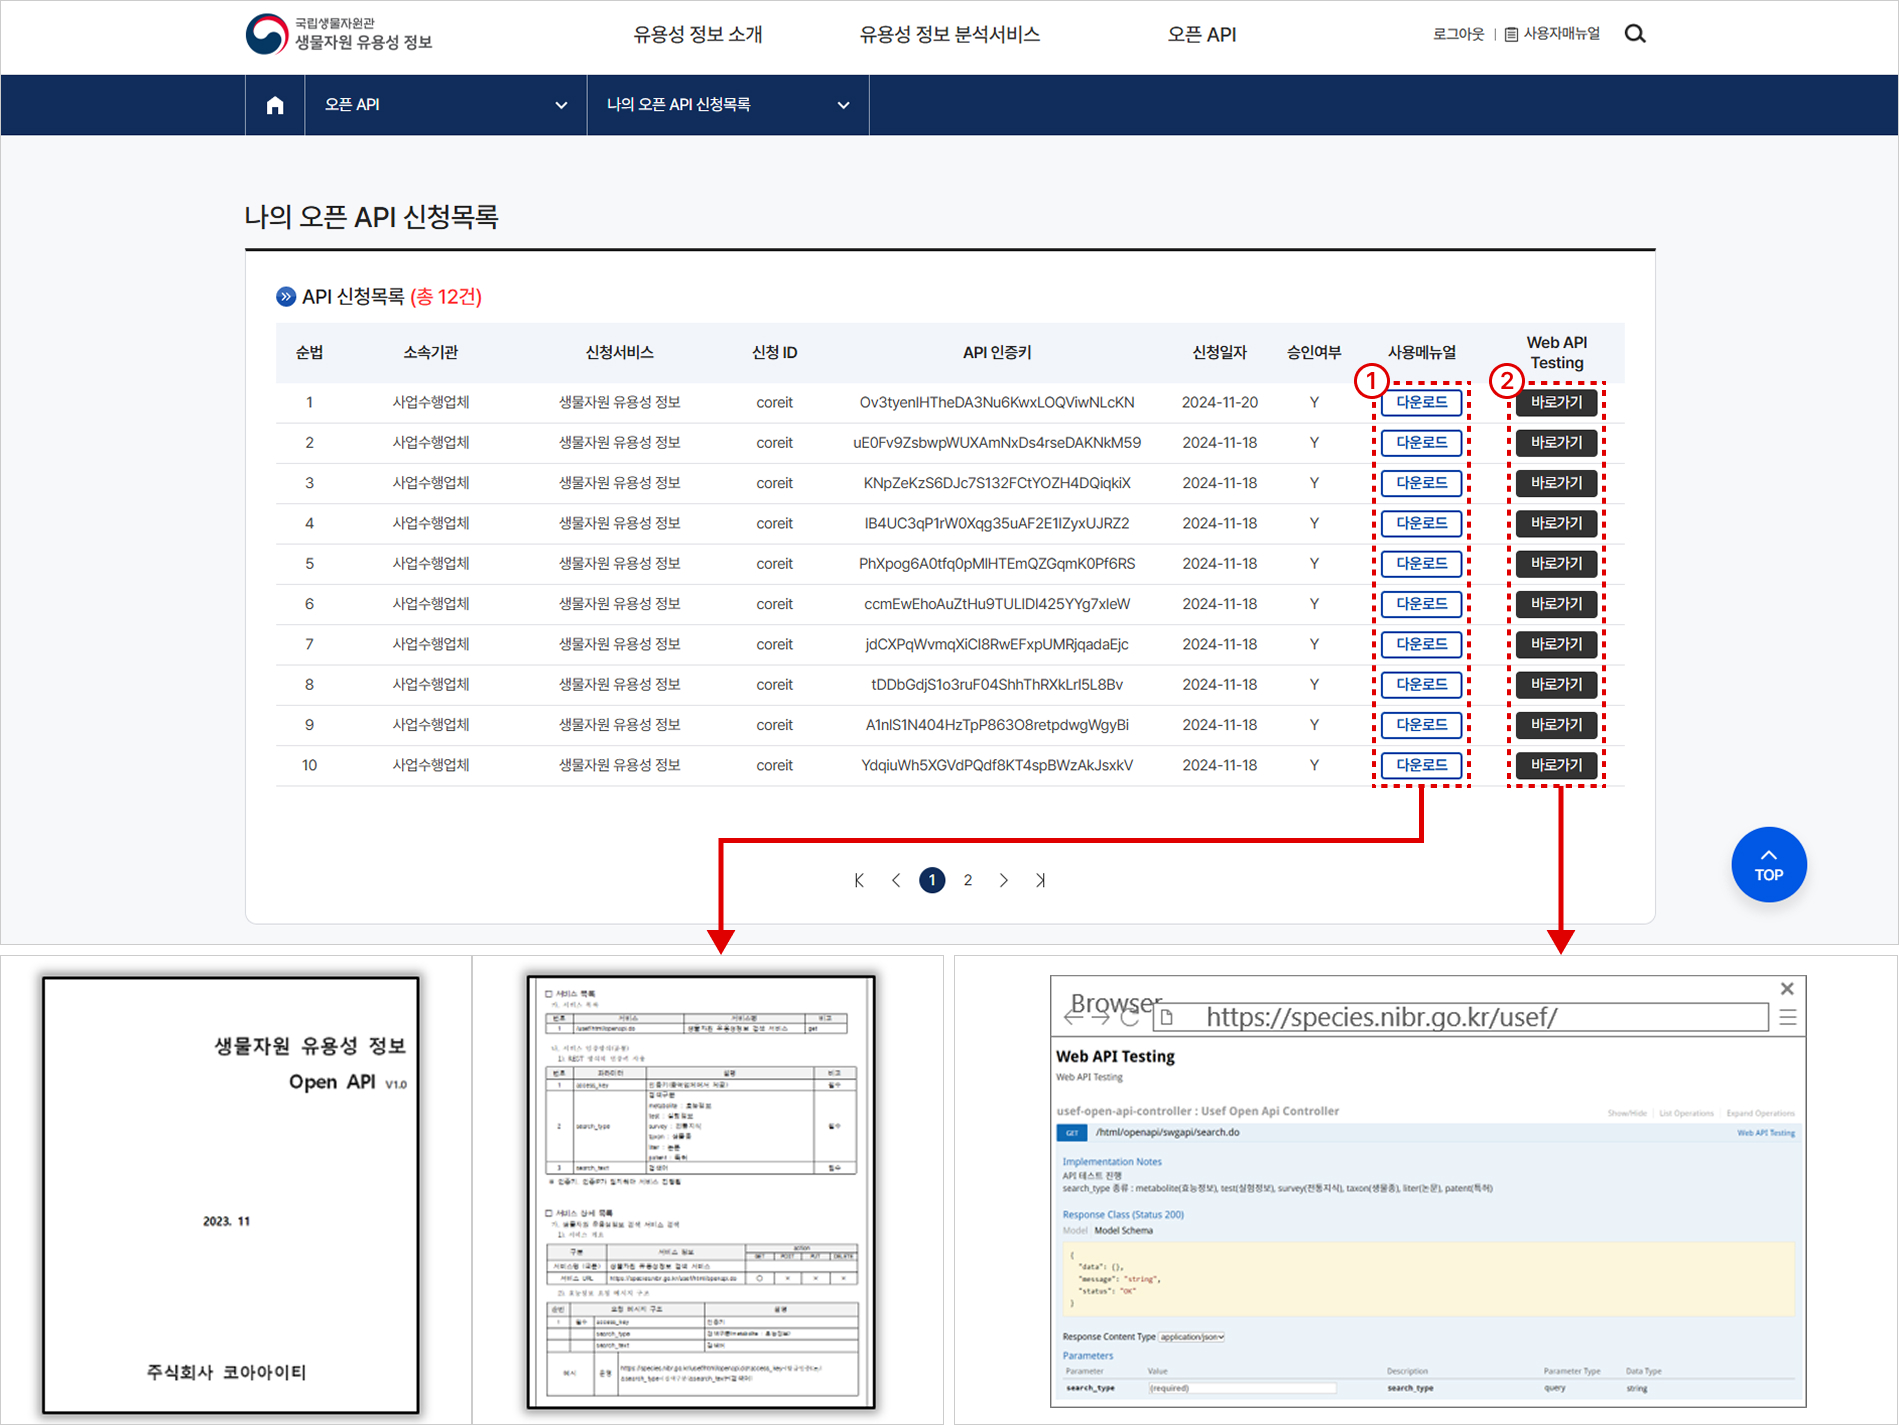Click the home icon in the navigation bar
The width and height of the screenshot is (1899, 1425).
274,104
